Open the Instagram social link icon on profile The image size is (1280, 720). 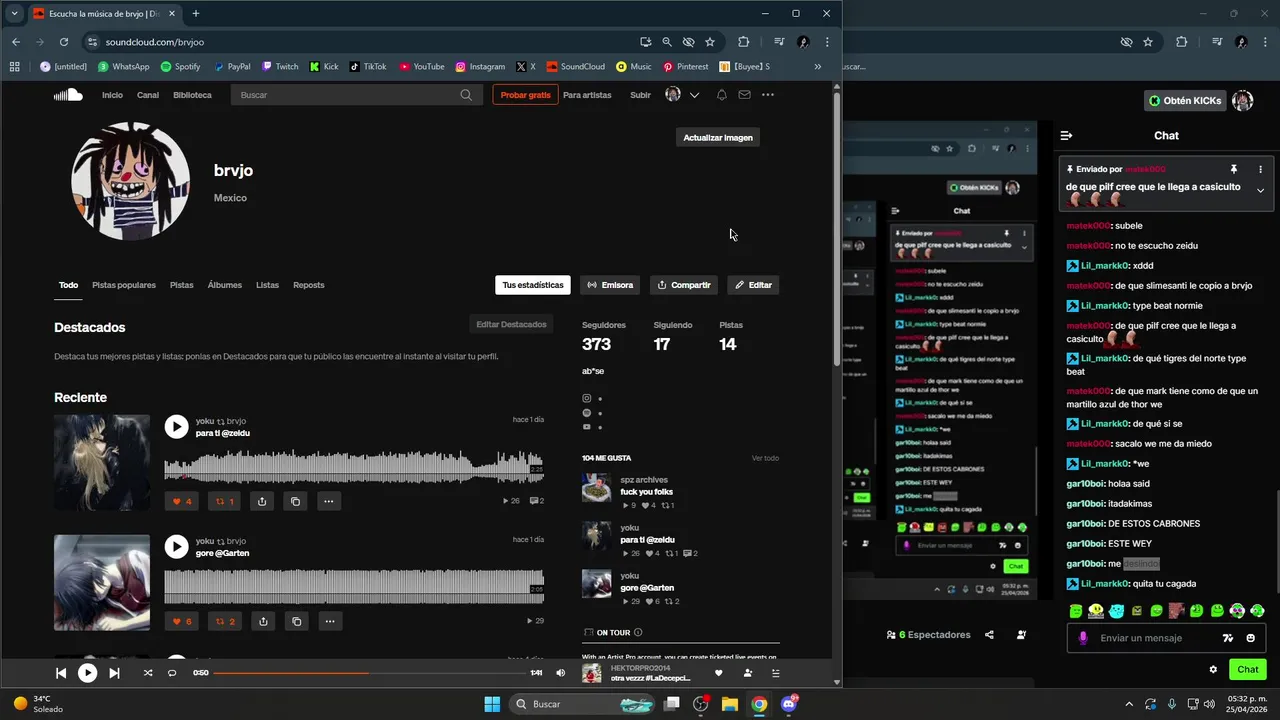click(587, 398)
